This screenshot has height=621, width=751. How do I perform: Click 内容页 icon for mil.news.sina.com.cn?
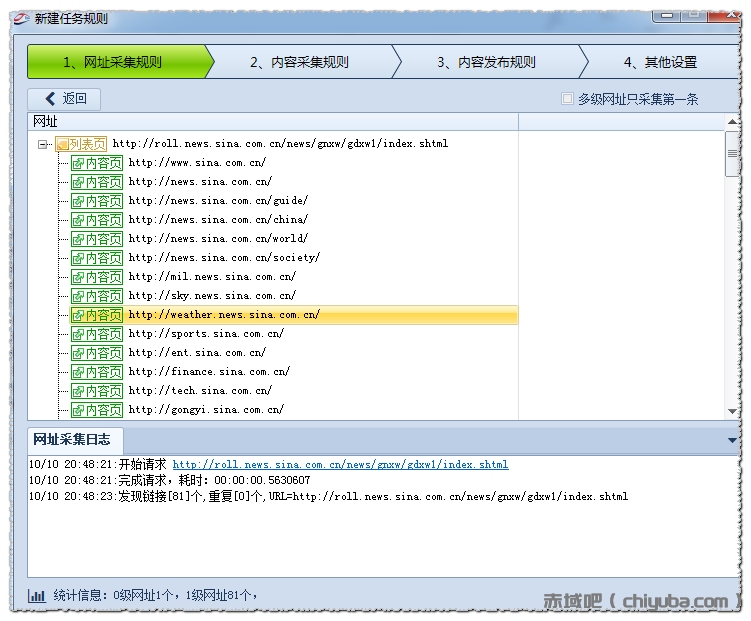click(97, 277)
